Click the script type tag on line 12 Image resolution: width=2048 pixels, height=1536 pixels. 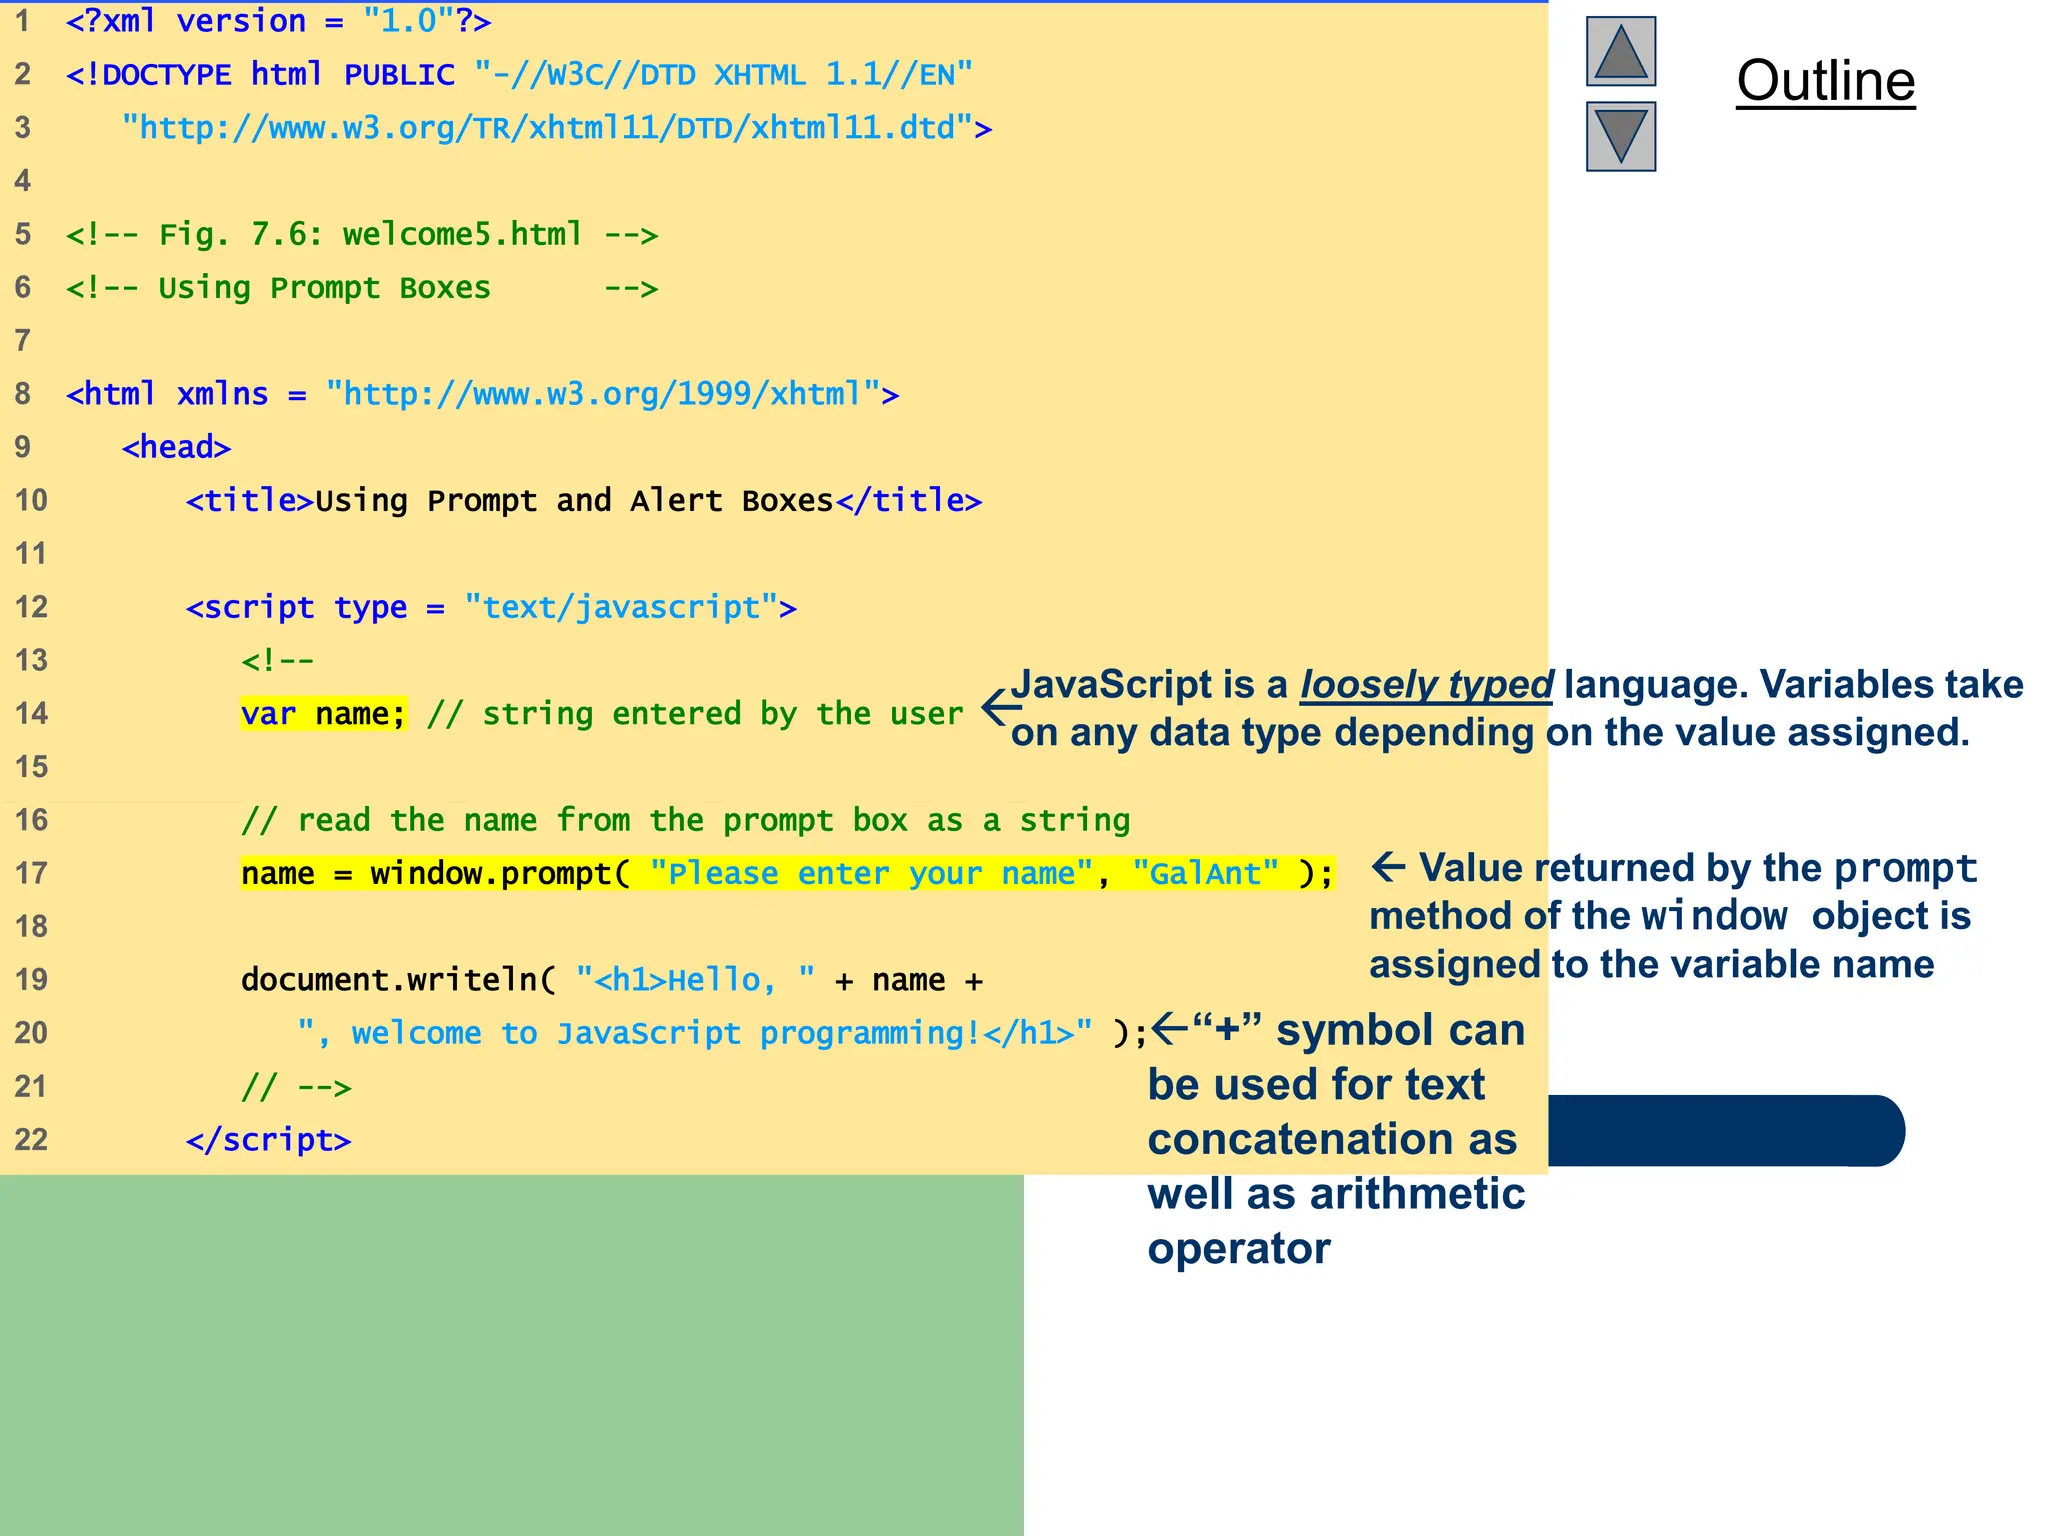click(x=491, y=607)
